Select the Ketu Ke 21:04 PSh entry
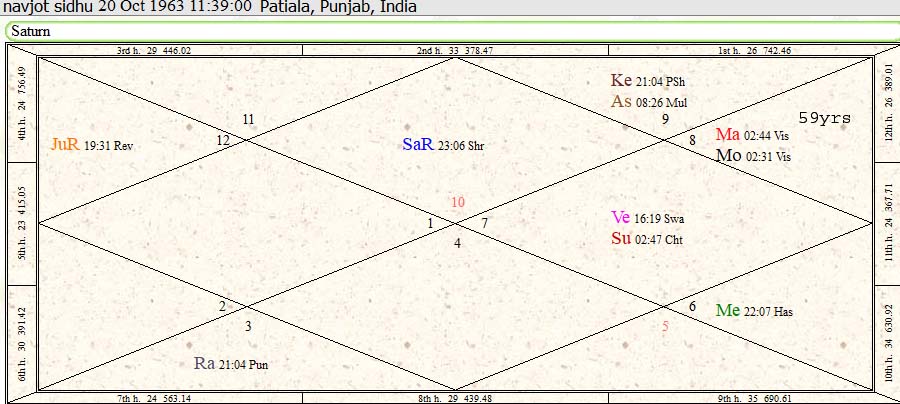The image size is (900, 404). pos(648,81)
